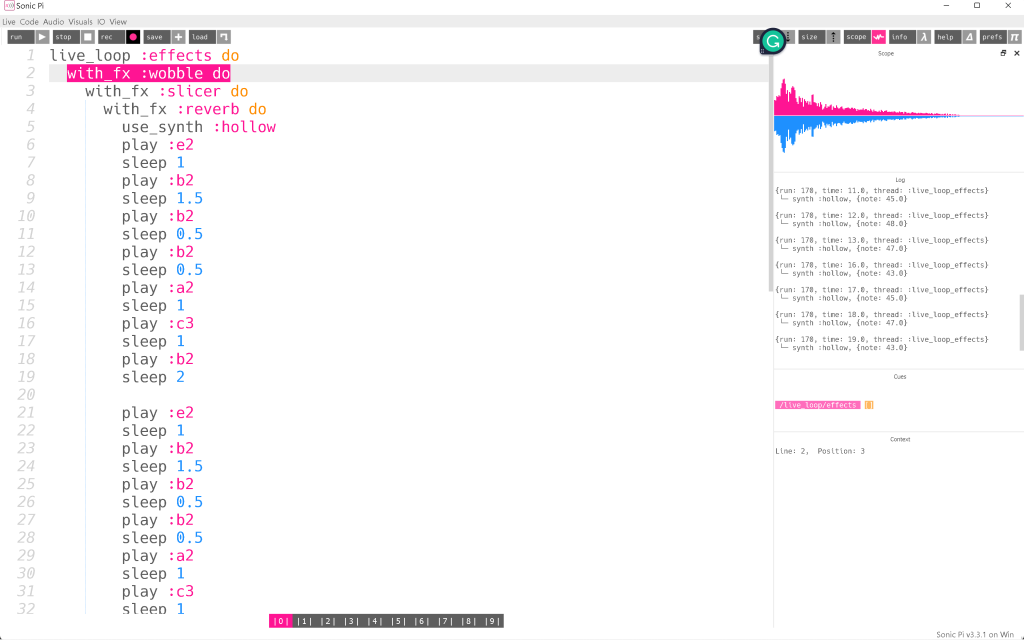This screenshot has height=640, width=1024.
Task: Click line number 20 in the gutter
Action: (x=26, y=394)
